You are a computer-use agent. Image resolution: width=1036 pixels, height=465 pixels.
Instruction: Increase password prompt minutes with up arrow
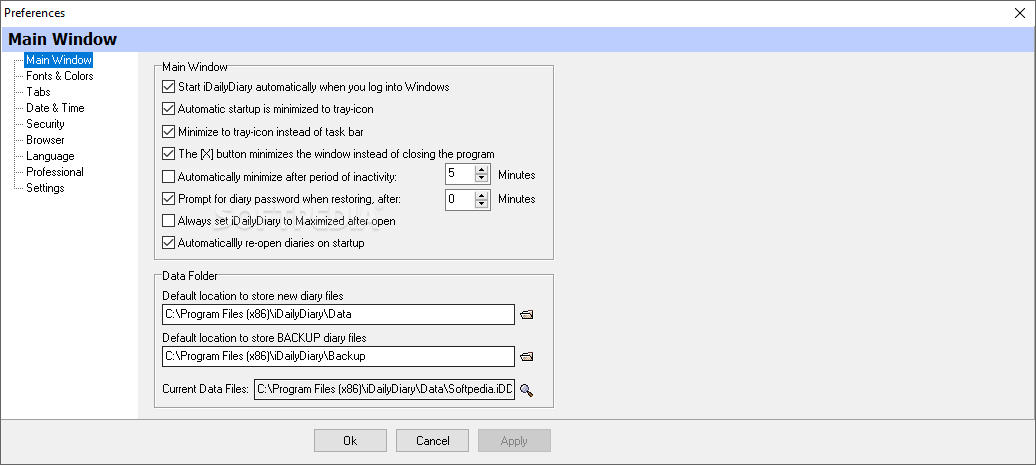482,195
